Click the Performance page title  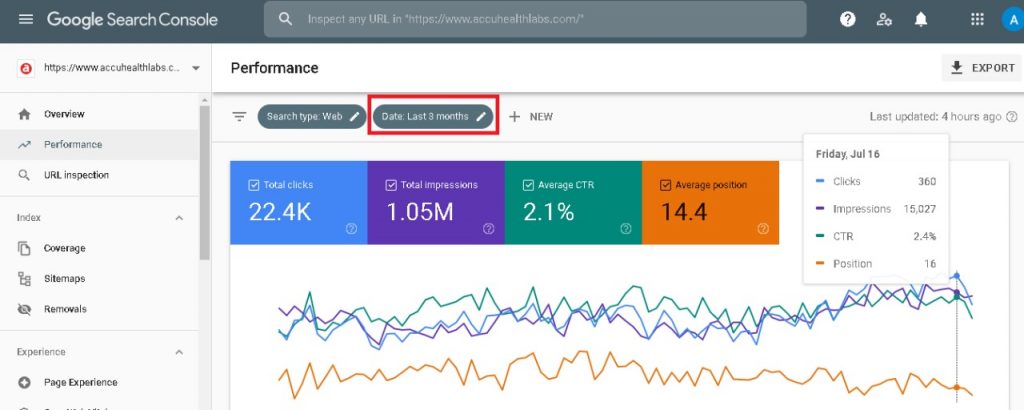274,68
